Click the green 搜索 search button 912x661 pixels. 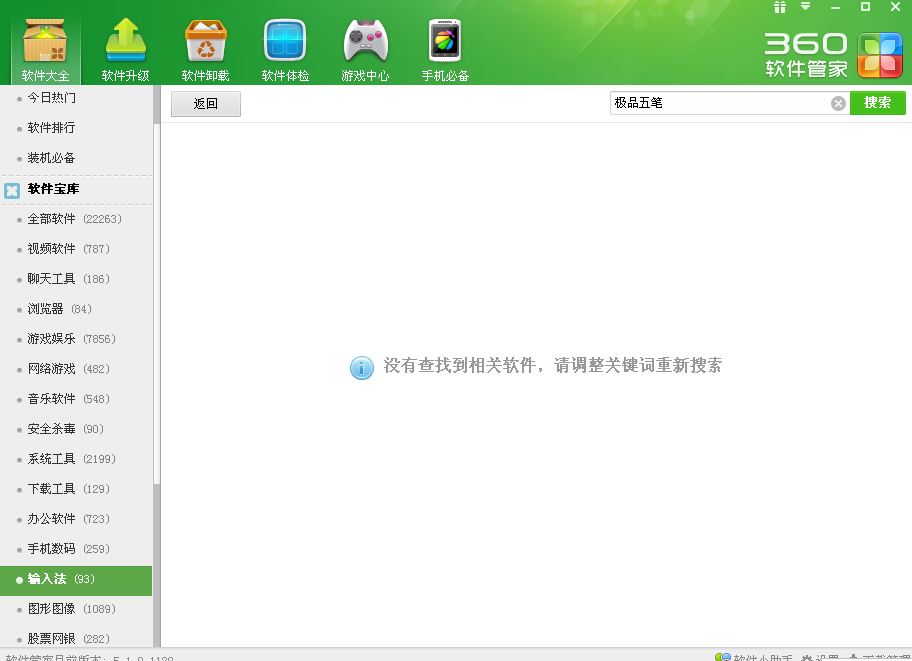877,103
